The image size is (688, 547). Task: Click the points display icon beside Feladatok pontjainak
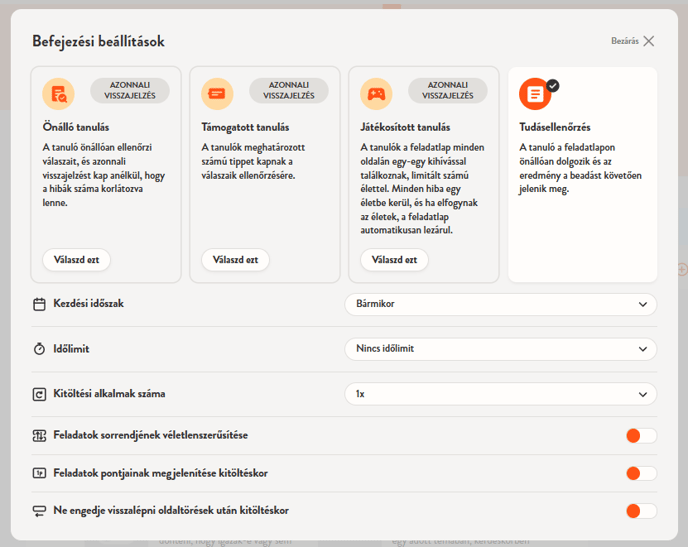[x=40, y=473]
